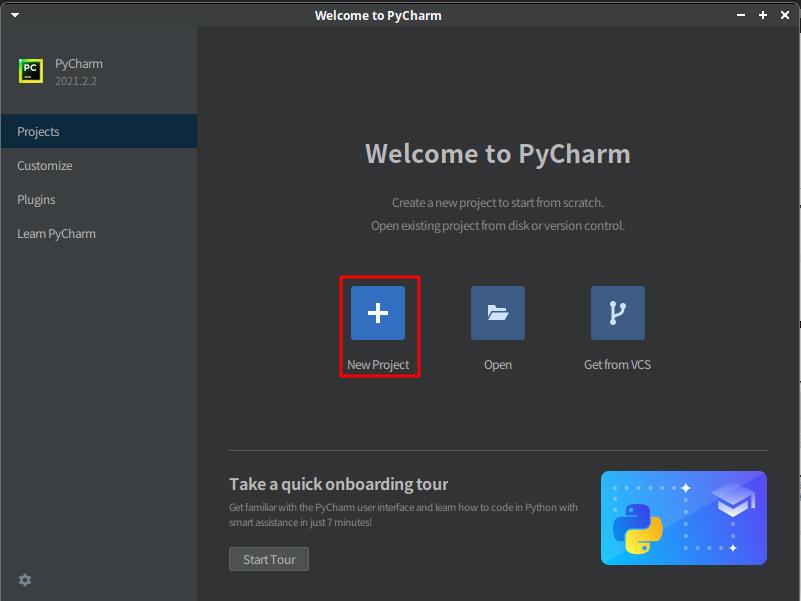The height and width of the screenshot is (601, 801).
Task: Click the Open folder icon
Action: click(x=498, y=313)
